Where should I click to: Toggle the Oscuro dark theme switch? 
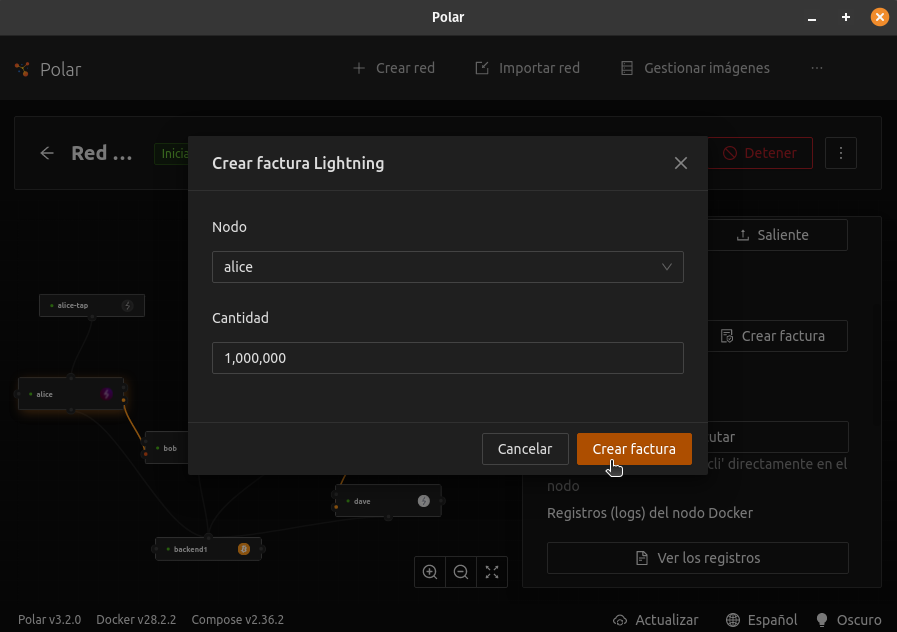pyautogui.click(x=849, y=620)
